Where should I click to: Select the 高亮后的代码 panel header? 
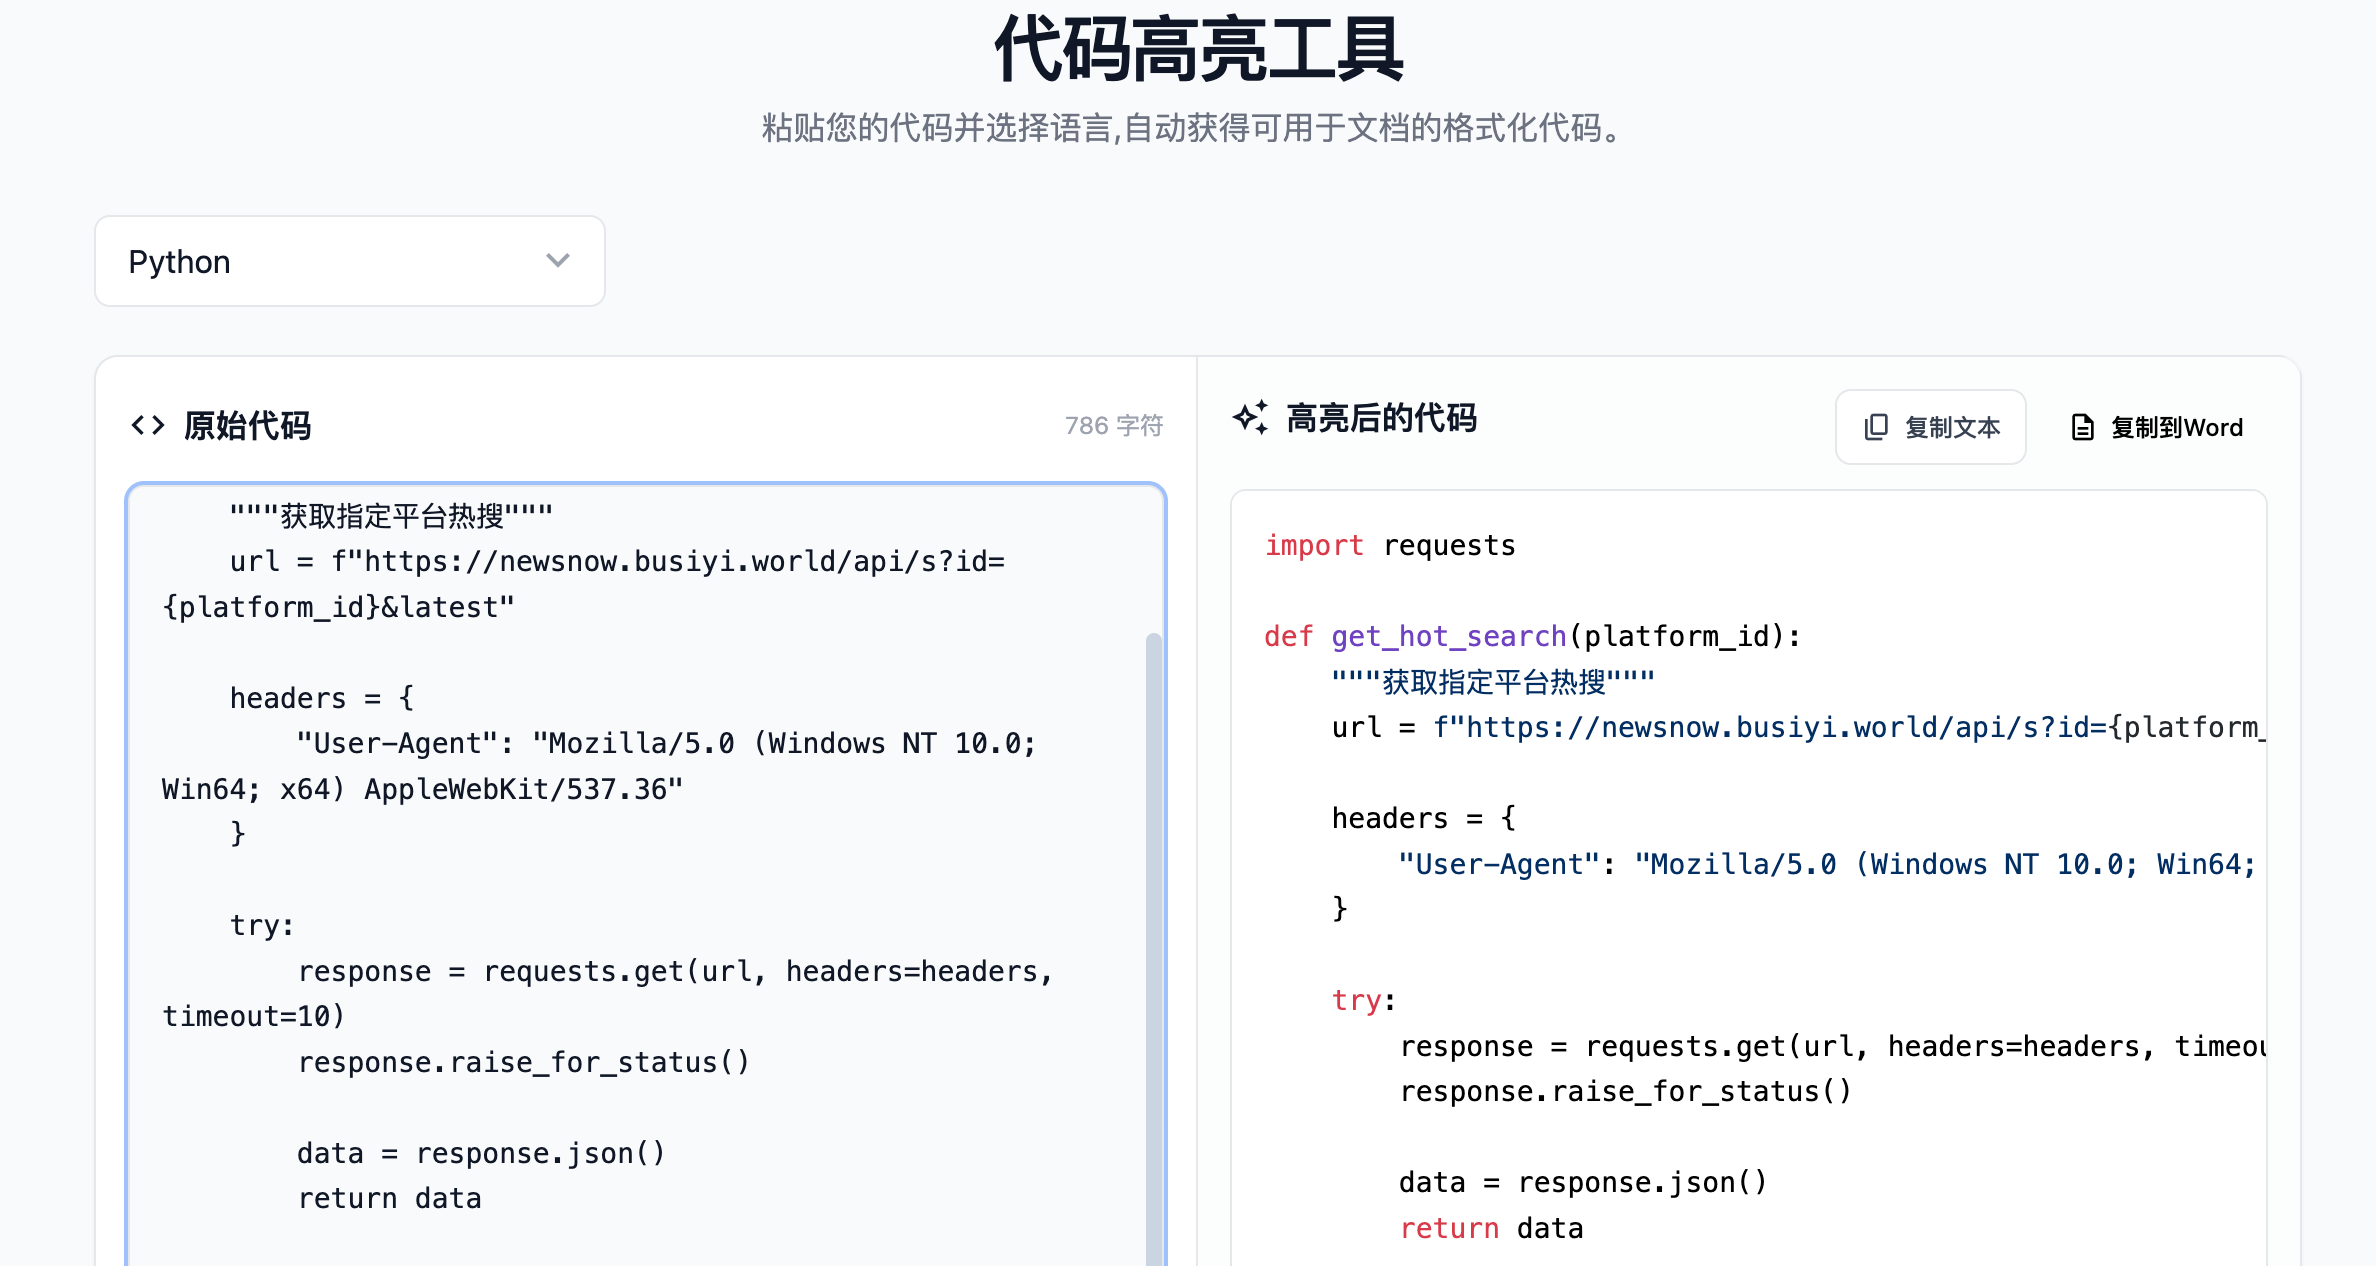(1384, 418)
